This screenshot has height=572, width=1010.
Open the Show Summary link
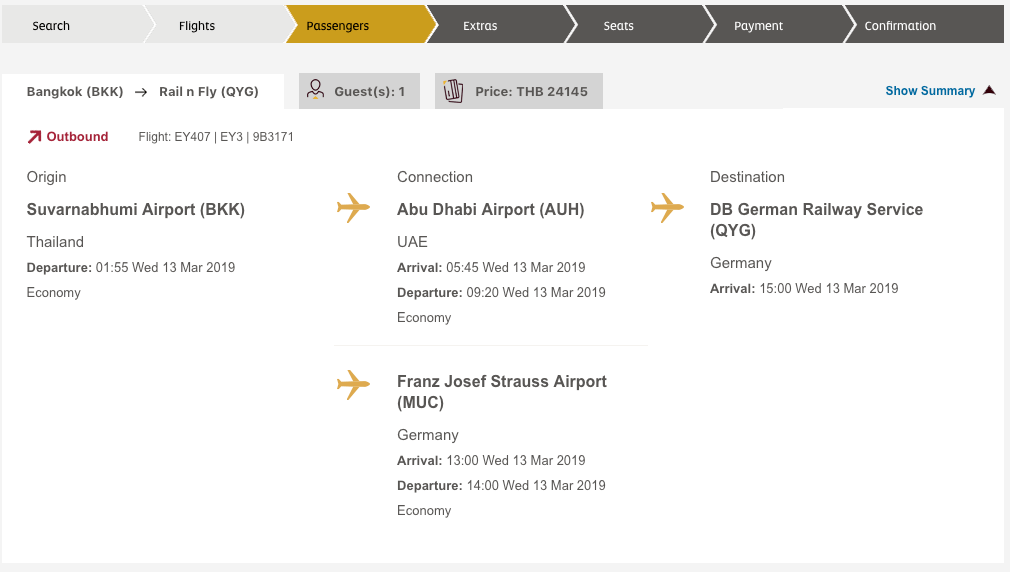pyautogui.click(x=930, y=91)
